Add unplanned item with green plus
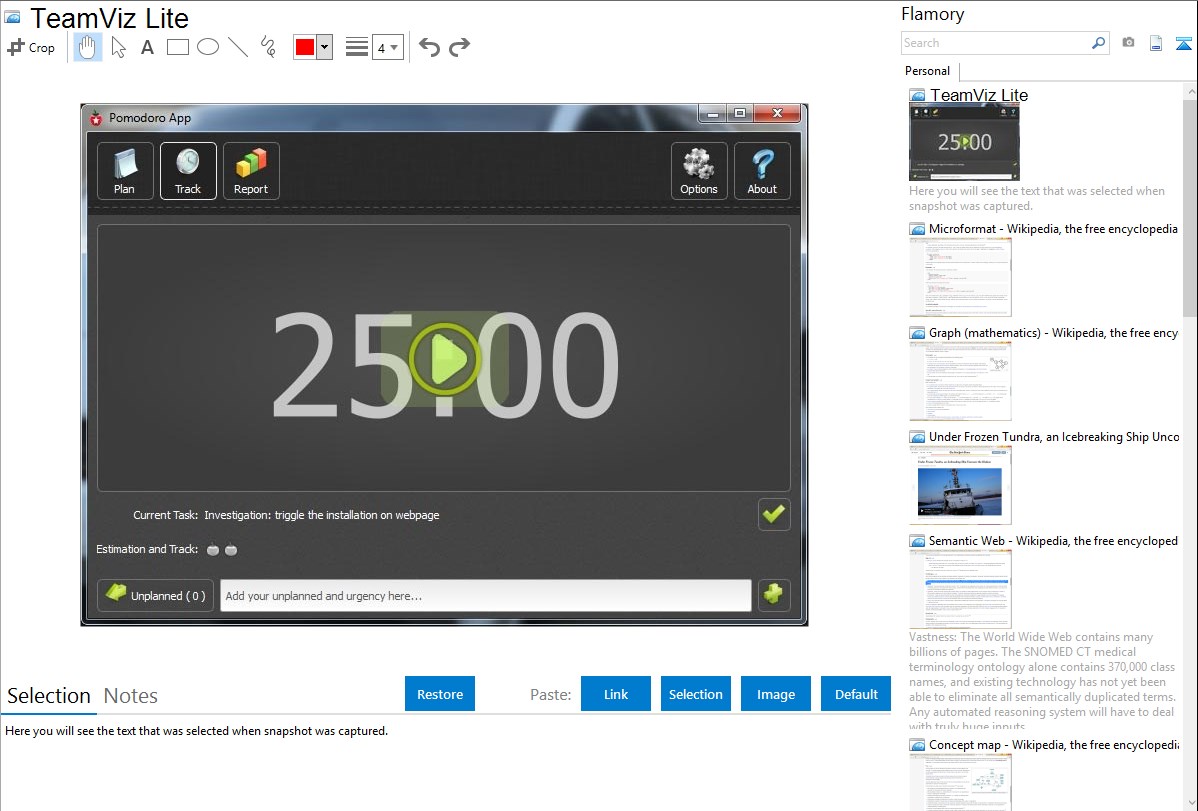 click(x=774, y=595)
